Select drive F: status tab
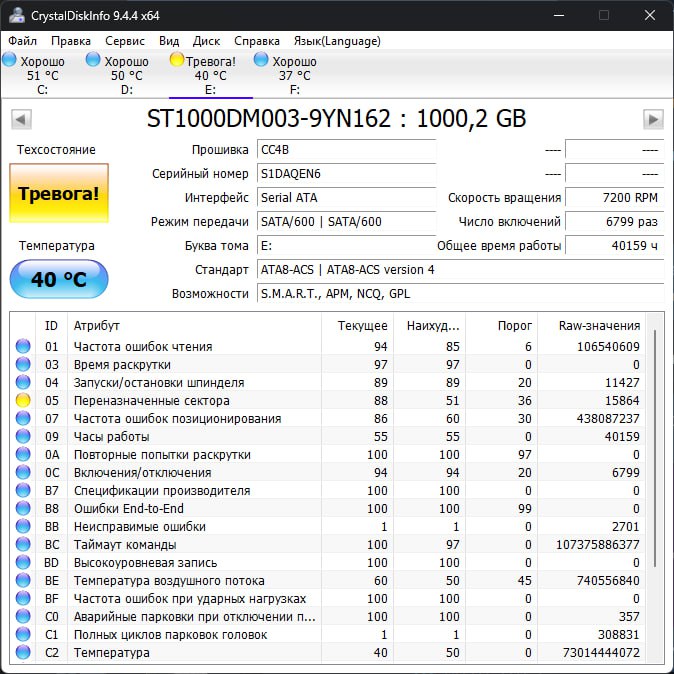This screenshot has height=674, width=674. (x=294, y=74)
